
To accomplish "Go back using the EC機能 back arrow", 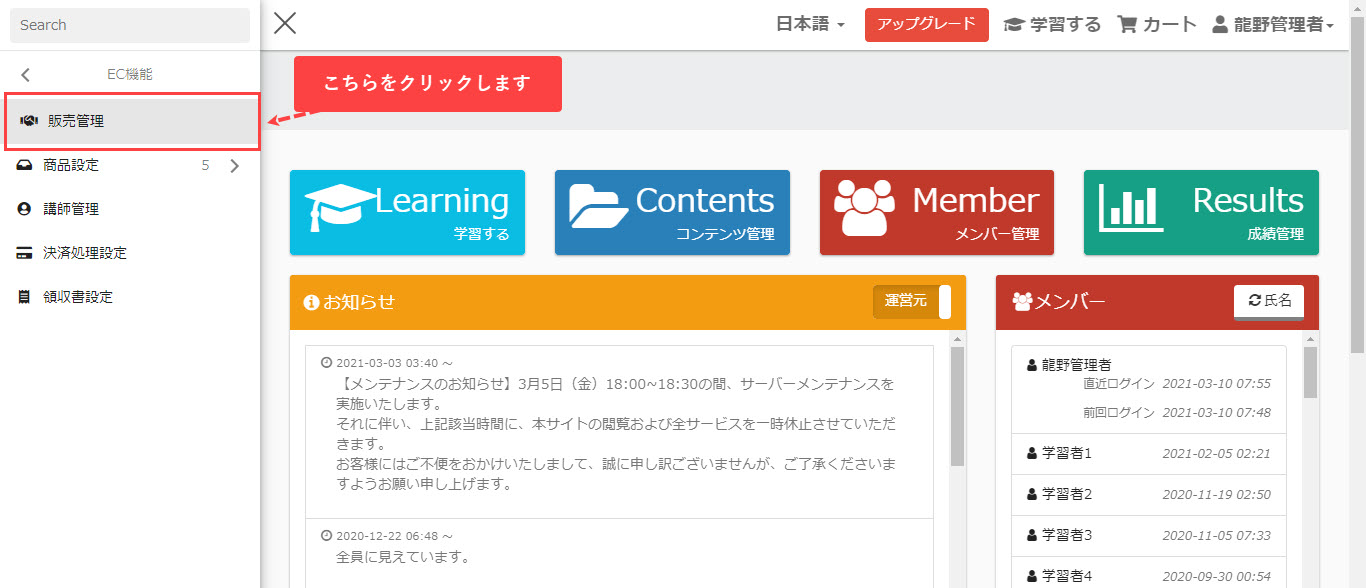I will (x=25, y=75).
